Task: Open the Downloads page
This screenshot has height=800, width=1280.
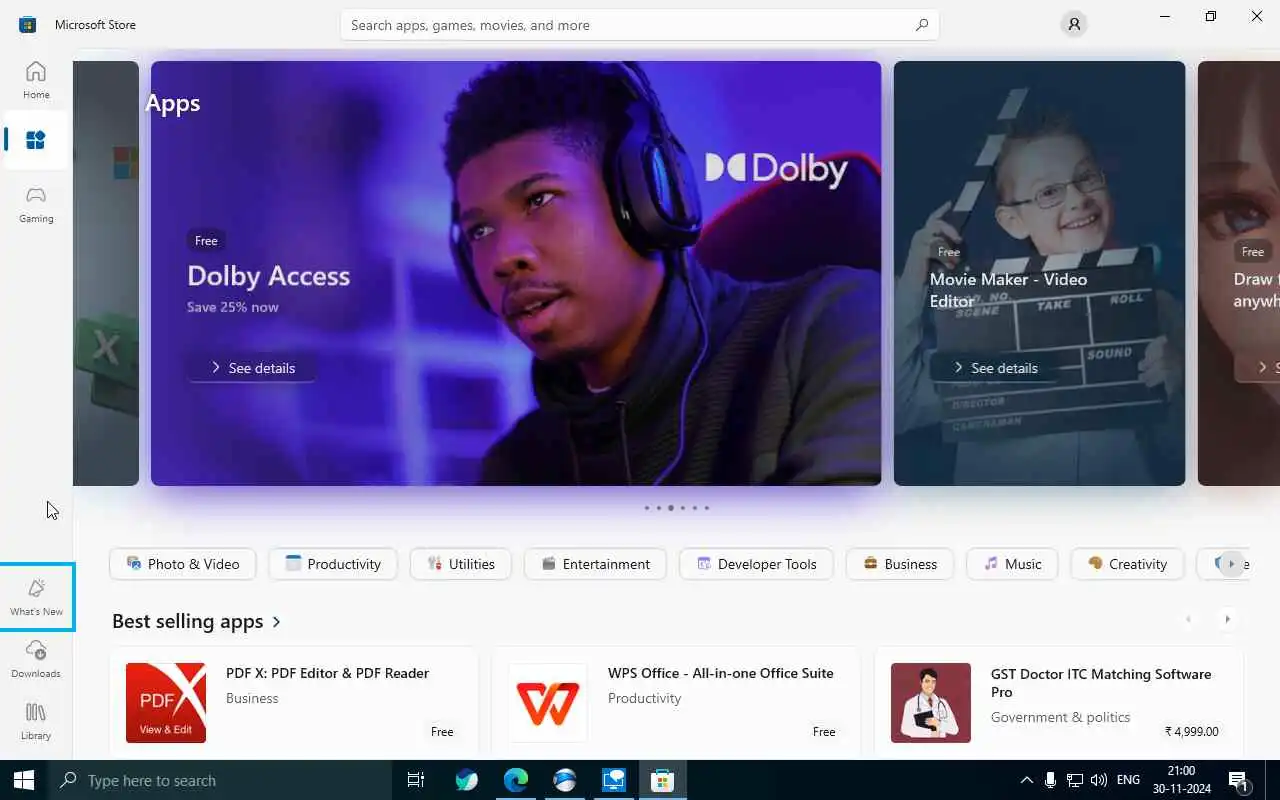Action: coord(36,659)
